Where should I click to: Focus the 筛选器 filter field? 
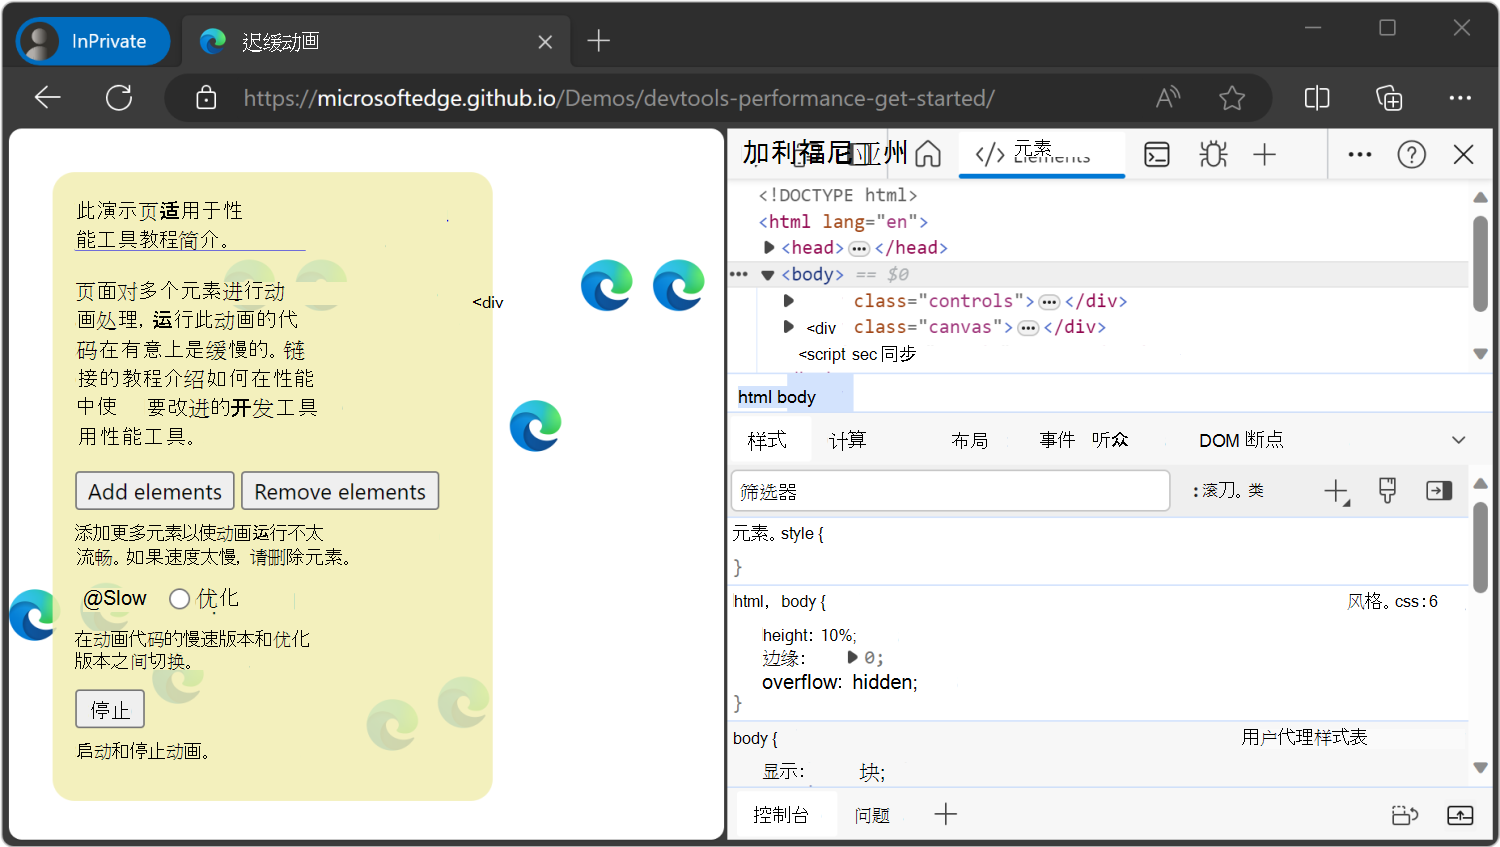pyautogui.click(x=950, y=491)
